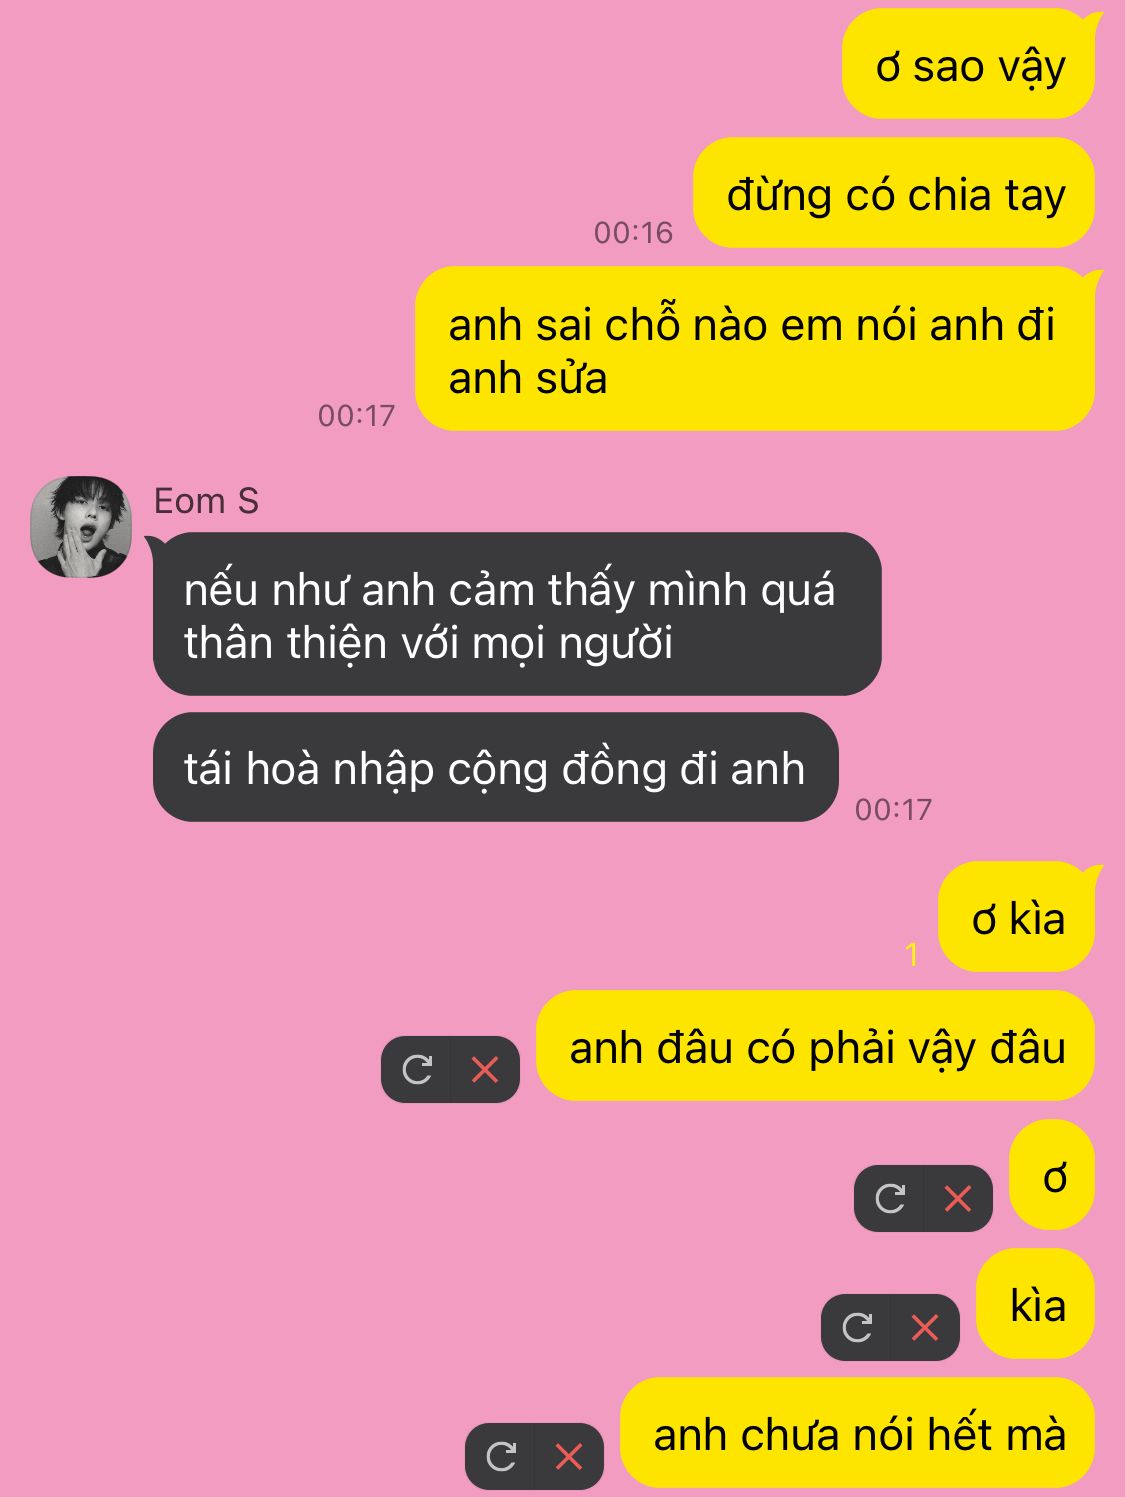Screen dimensions: 1125x1497
Task: Click the unread count 1 indicator
Action: coord(911,955)
